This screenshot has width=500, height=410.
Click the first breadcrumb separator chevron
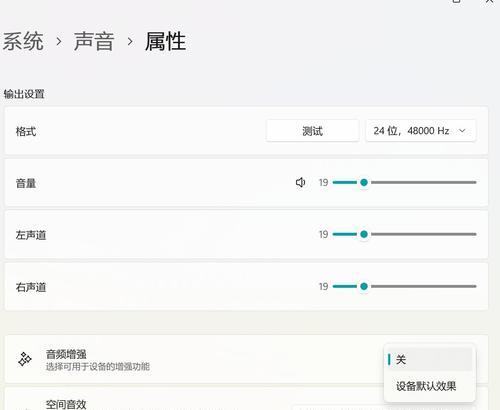pos(59,41)
